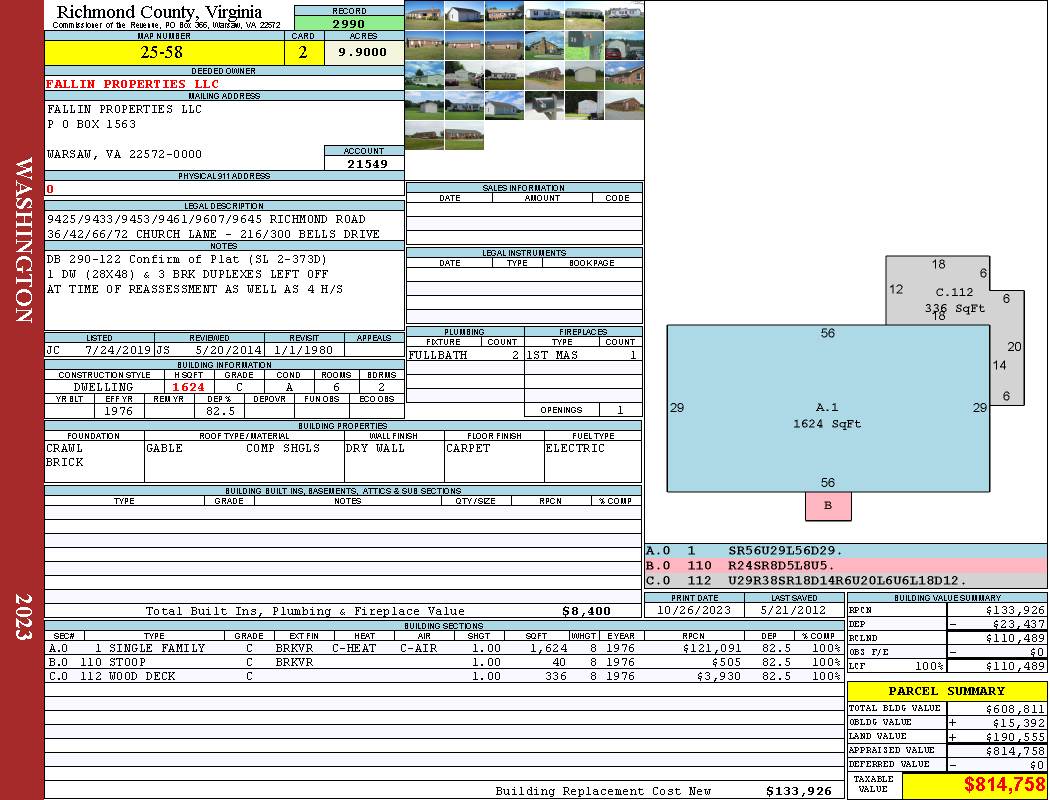Select the pink sketch code row R24SR8D5L8U5
Viewport: 1050px width, 800px height.
(845, 566)
